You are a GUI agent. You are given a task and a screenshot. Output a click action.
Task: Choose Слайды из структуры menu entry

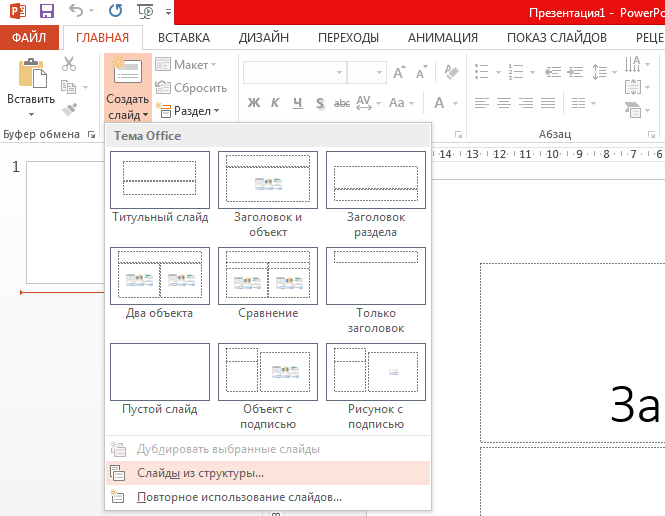tap(200, 473)
